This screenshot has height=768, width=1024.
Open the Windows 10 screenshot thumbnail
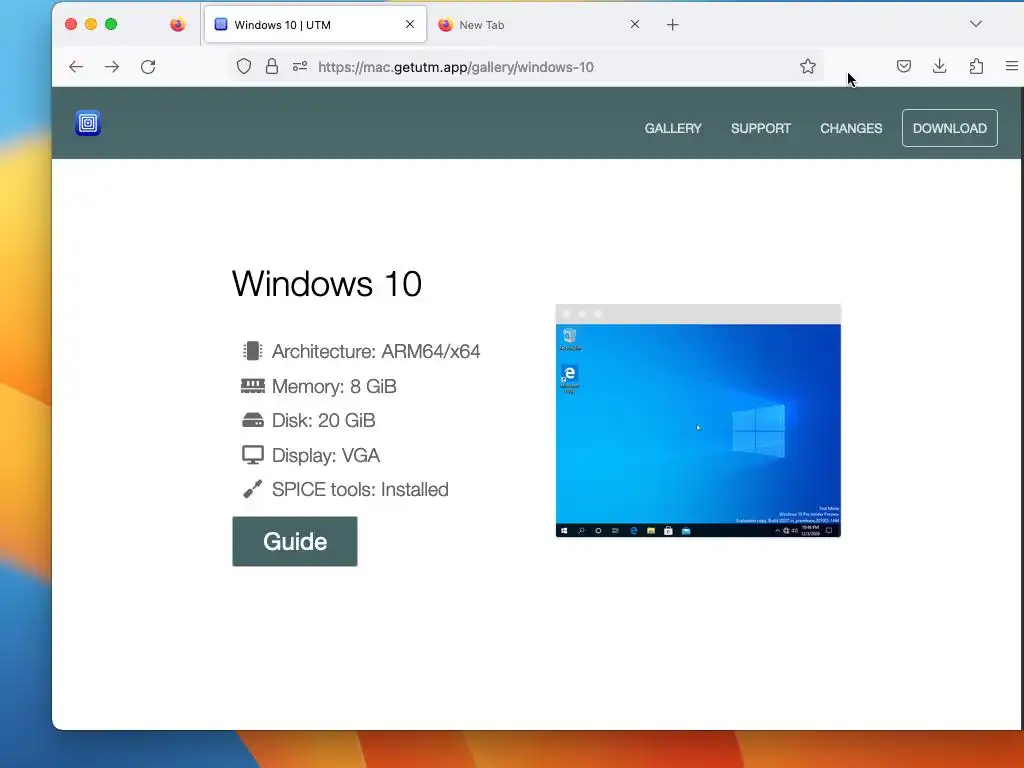[698, 421]
